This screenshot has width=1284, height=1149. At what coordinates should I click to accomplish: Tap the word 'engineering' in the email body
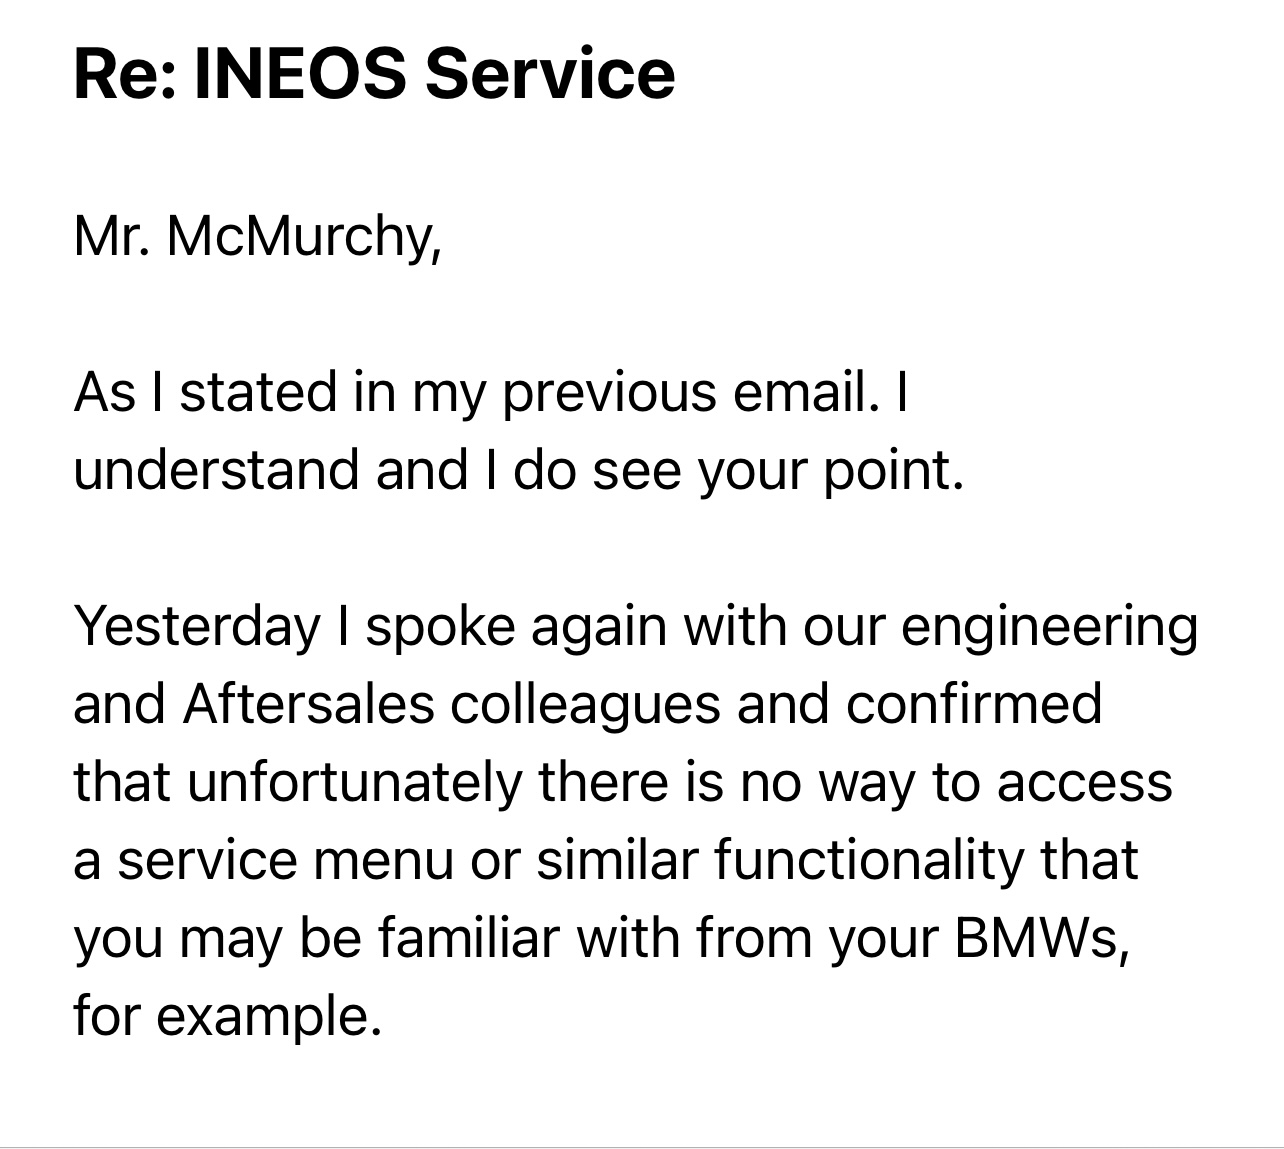[x=1049, y=627]
